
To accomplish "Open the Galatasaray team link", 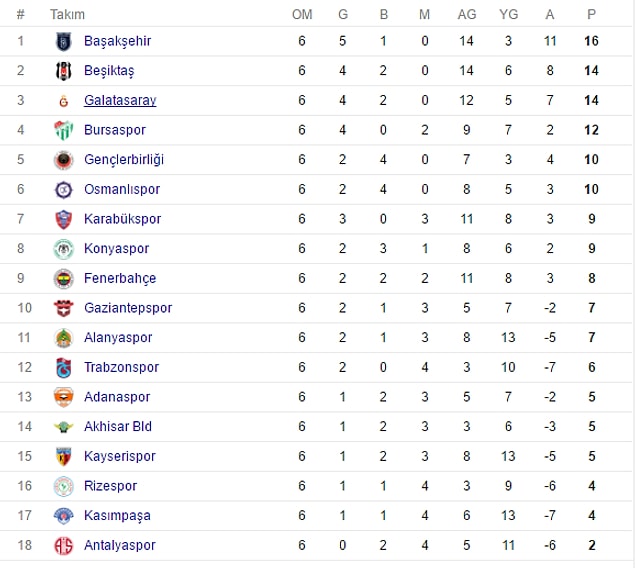I will [120, 100].
